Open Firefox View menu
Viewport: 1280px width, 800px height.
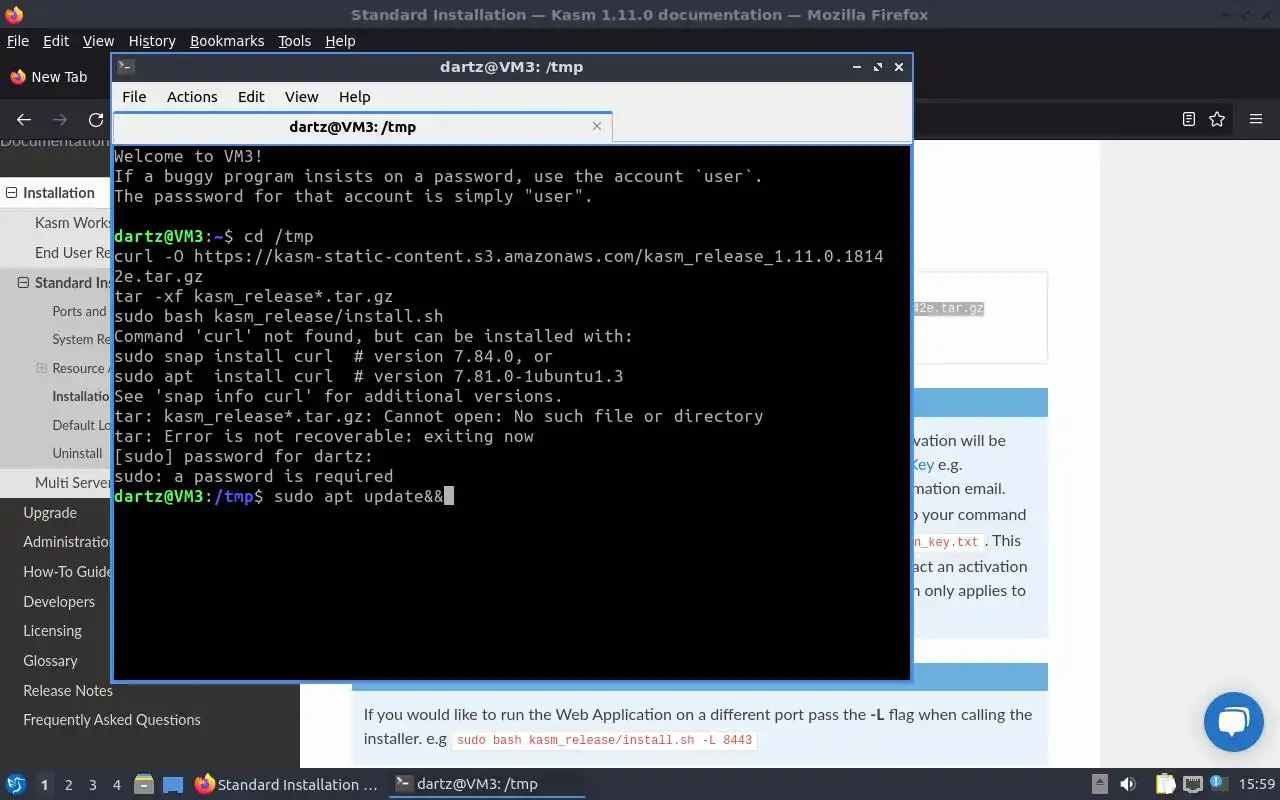tap(98, 41)
